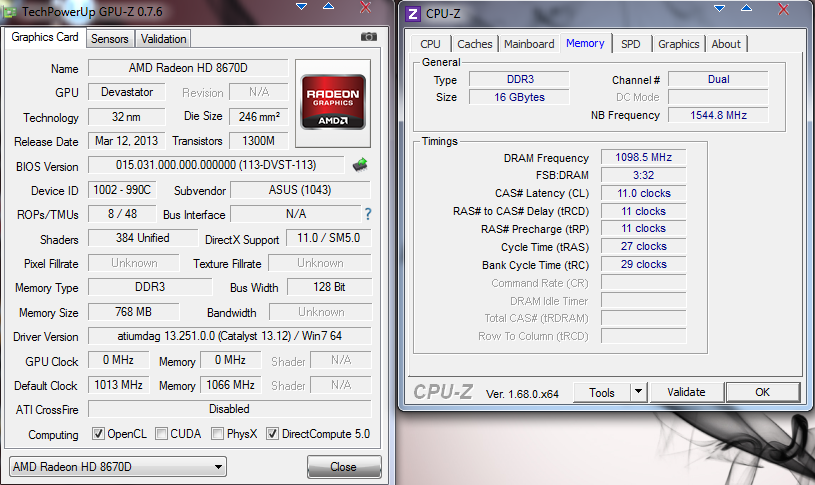Image resolution: width=815 pixels, height=485 pixels.
Task: Close GPU-Z with the red X
Action: 365,7
